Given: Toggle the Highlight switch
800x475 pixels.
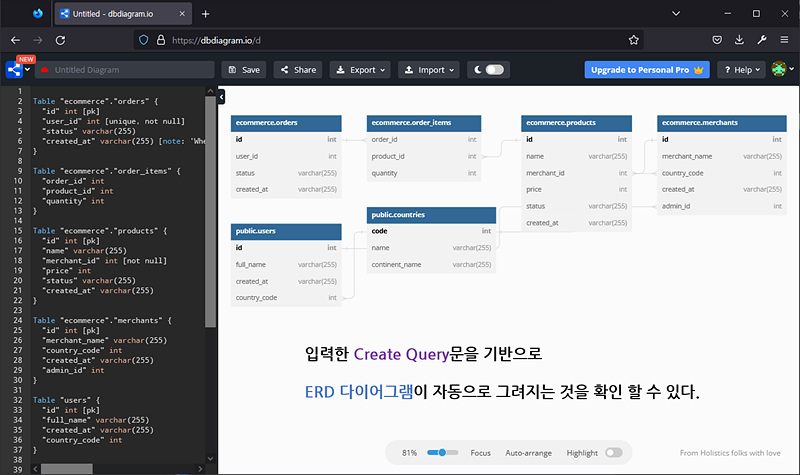Looking at the screenshot, I should pos(614,453).
